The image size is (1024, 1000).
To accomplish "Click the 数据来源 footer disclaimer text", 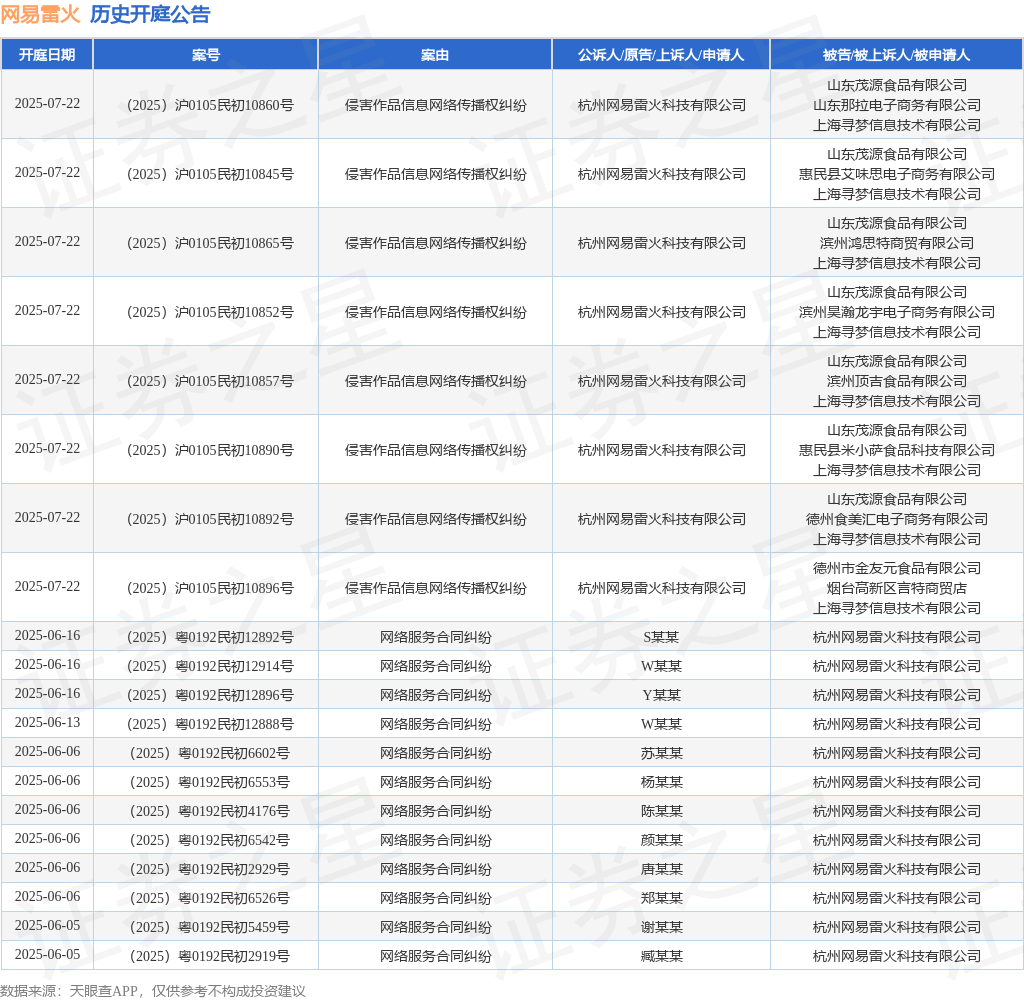I will [x=153, y=991].
